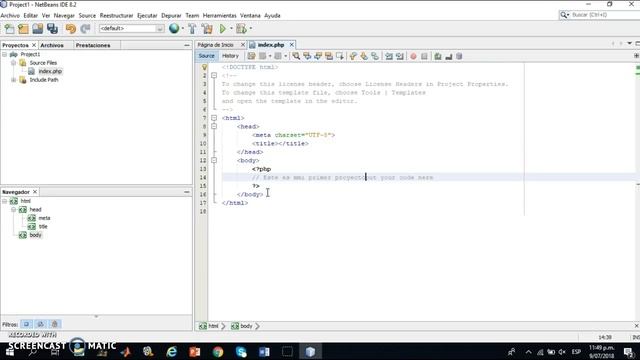Click the Clean and Build icon
Screen dimensions: 640x360
click(x=207, y=29)
